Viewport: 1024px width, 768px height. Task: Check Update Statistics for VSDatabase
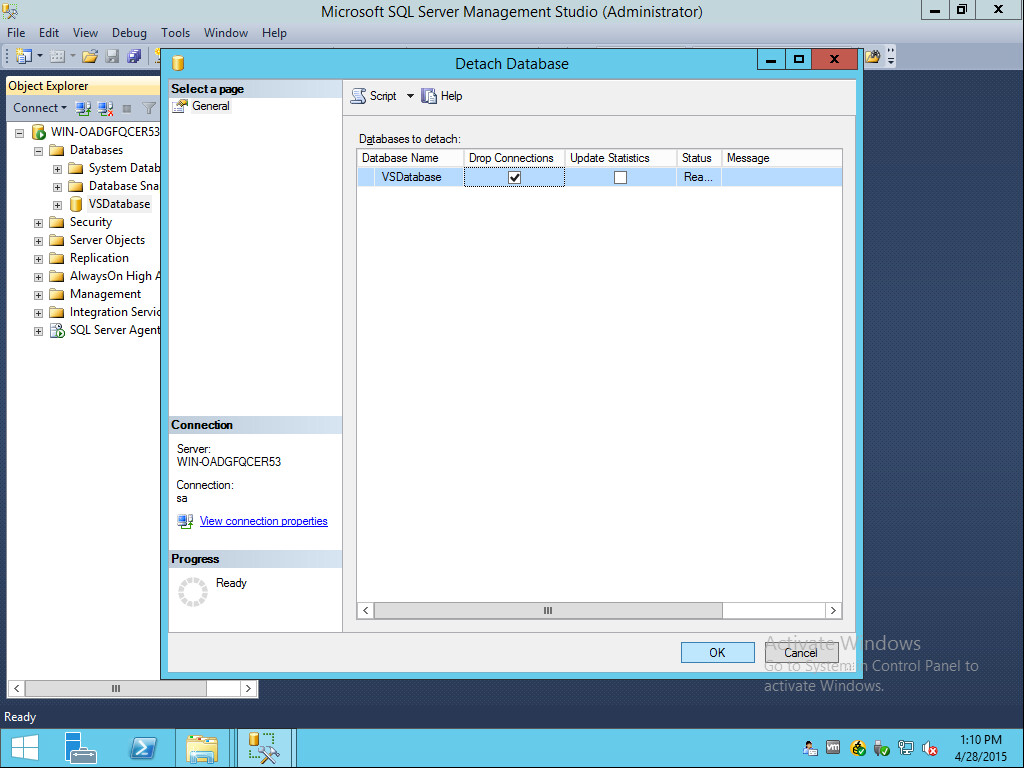pos(620,177)
